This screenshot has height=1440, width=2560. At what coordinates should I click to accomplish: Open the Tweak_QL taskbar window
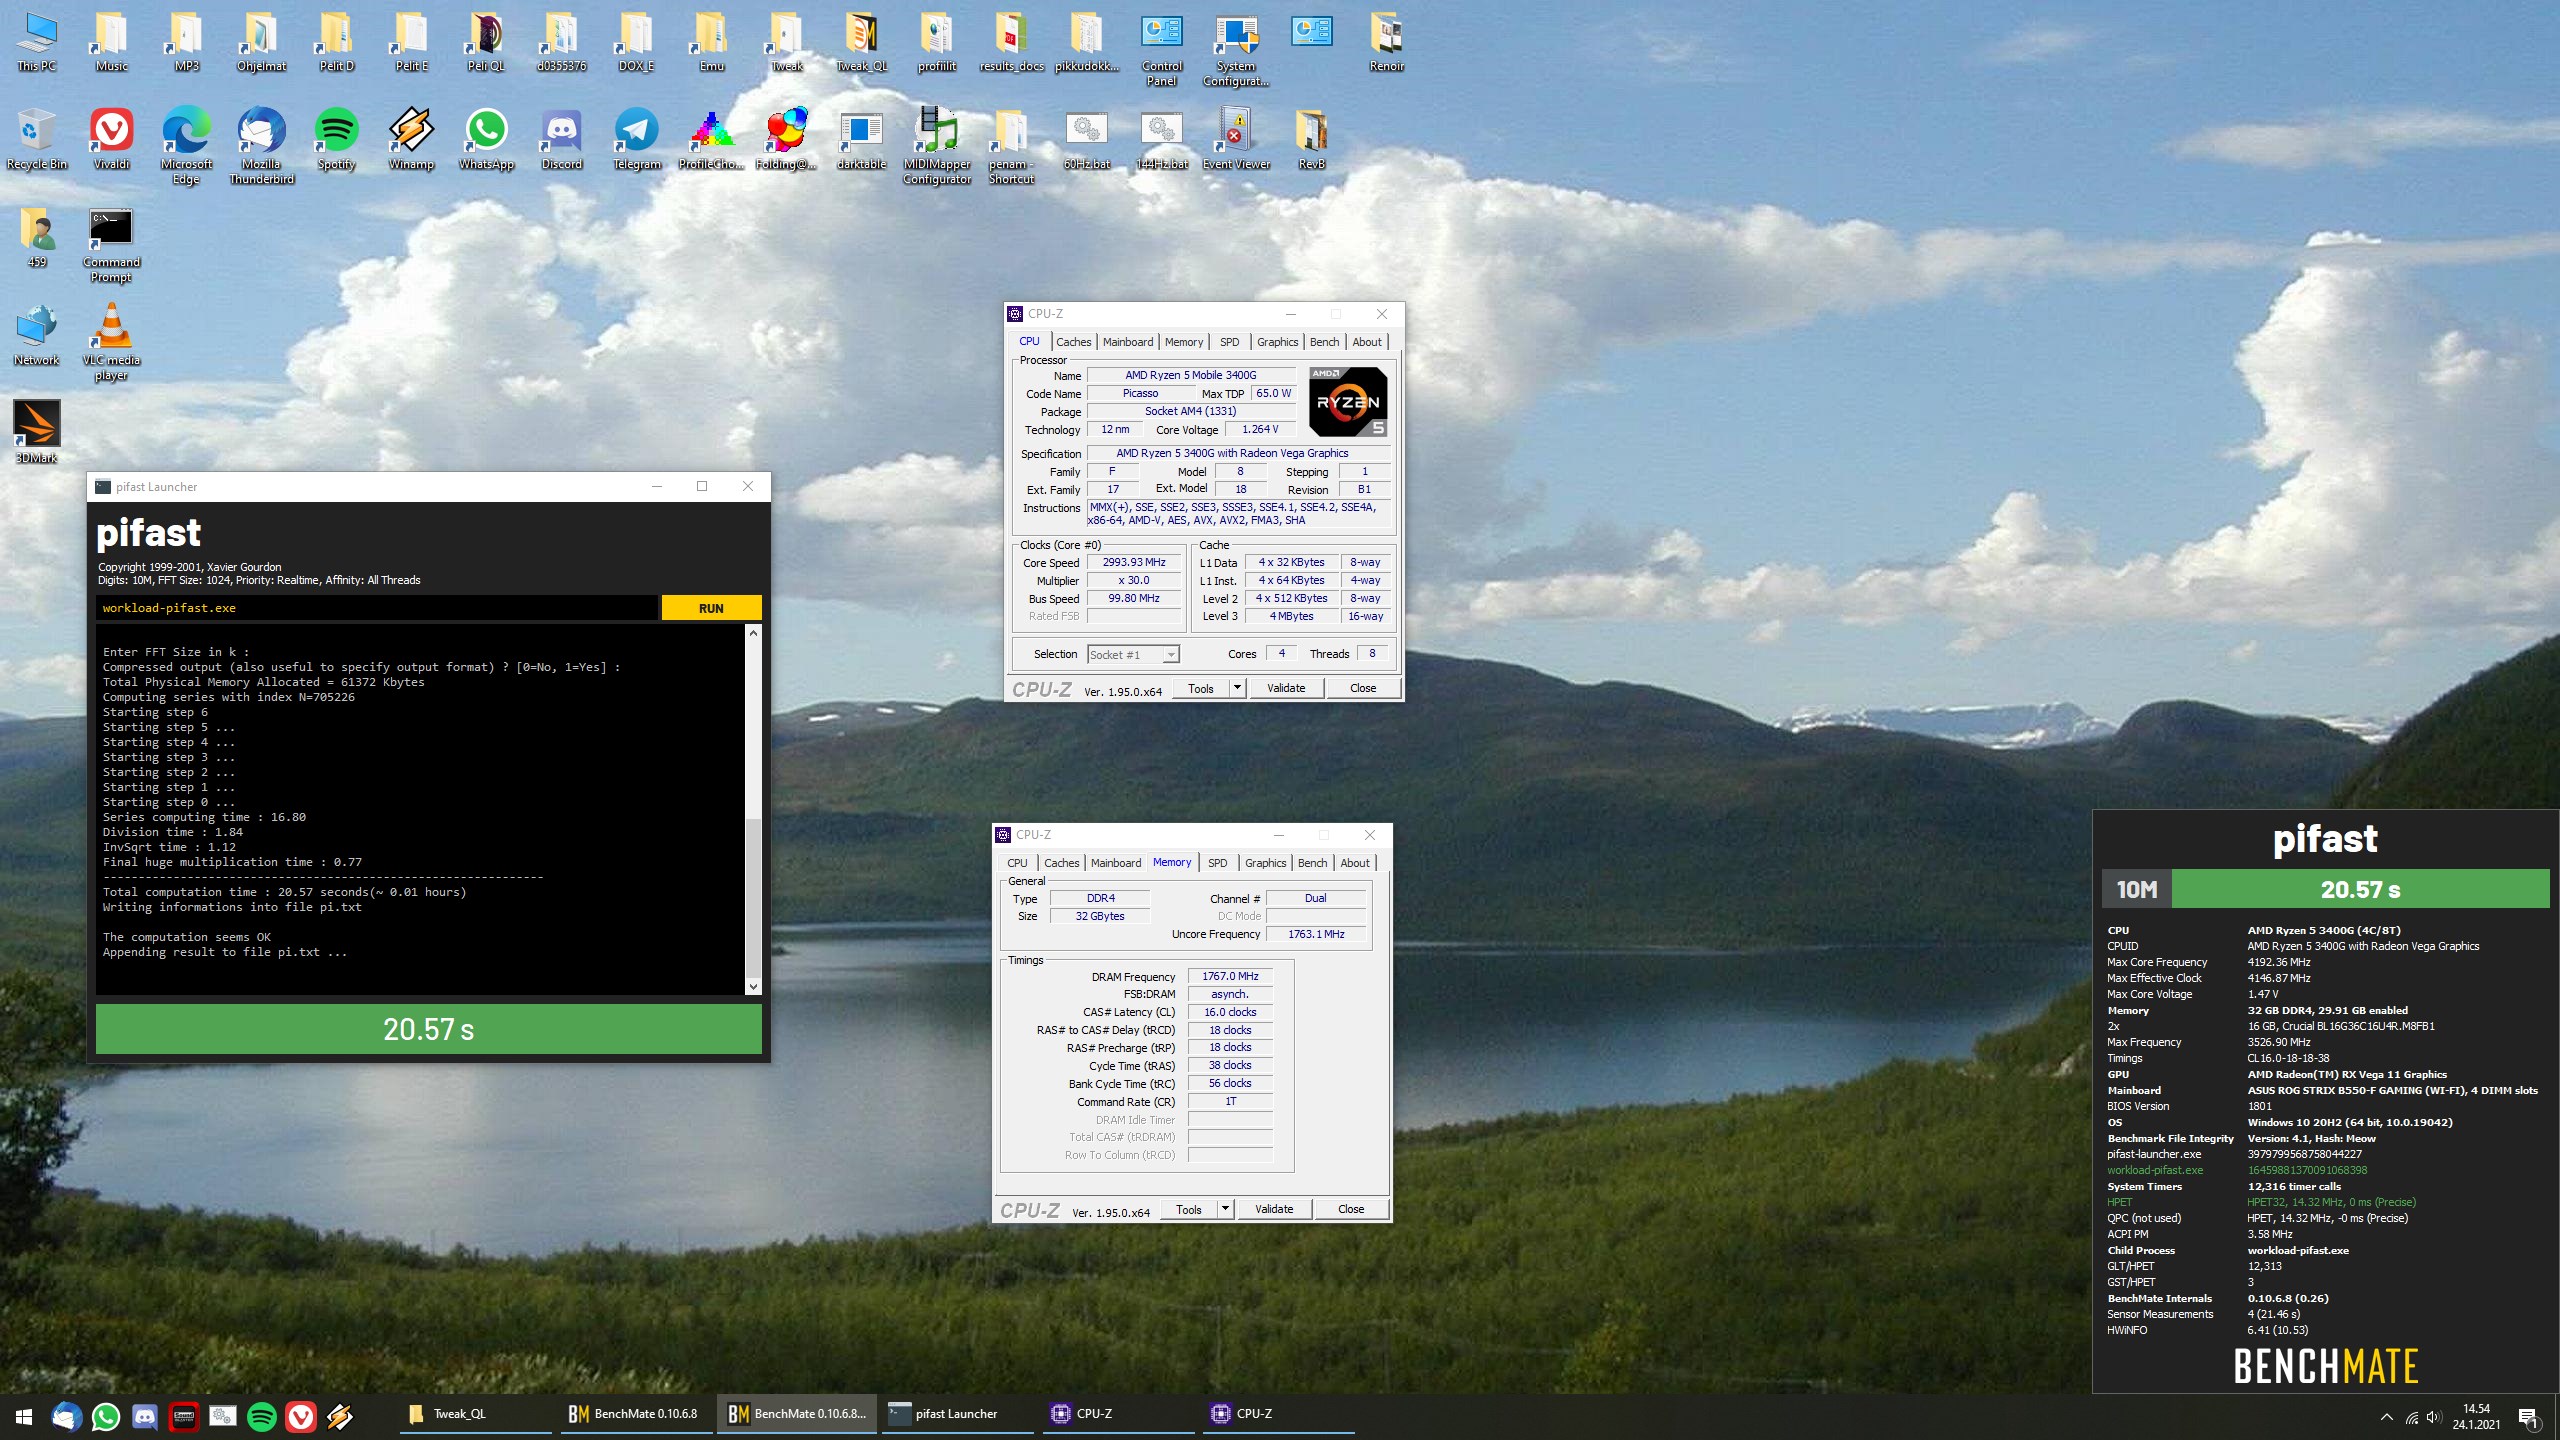(476, 1414)
